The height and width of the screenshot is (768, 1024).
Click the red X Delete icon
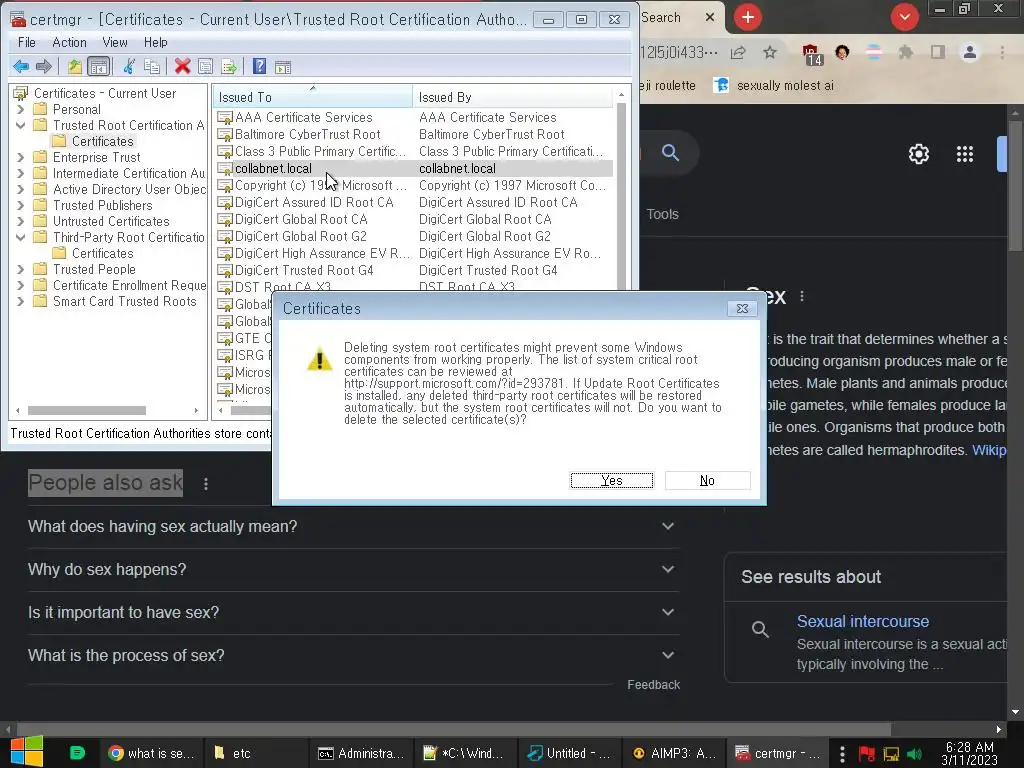(x=182, y=66)
